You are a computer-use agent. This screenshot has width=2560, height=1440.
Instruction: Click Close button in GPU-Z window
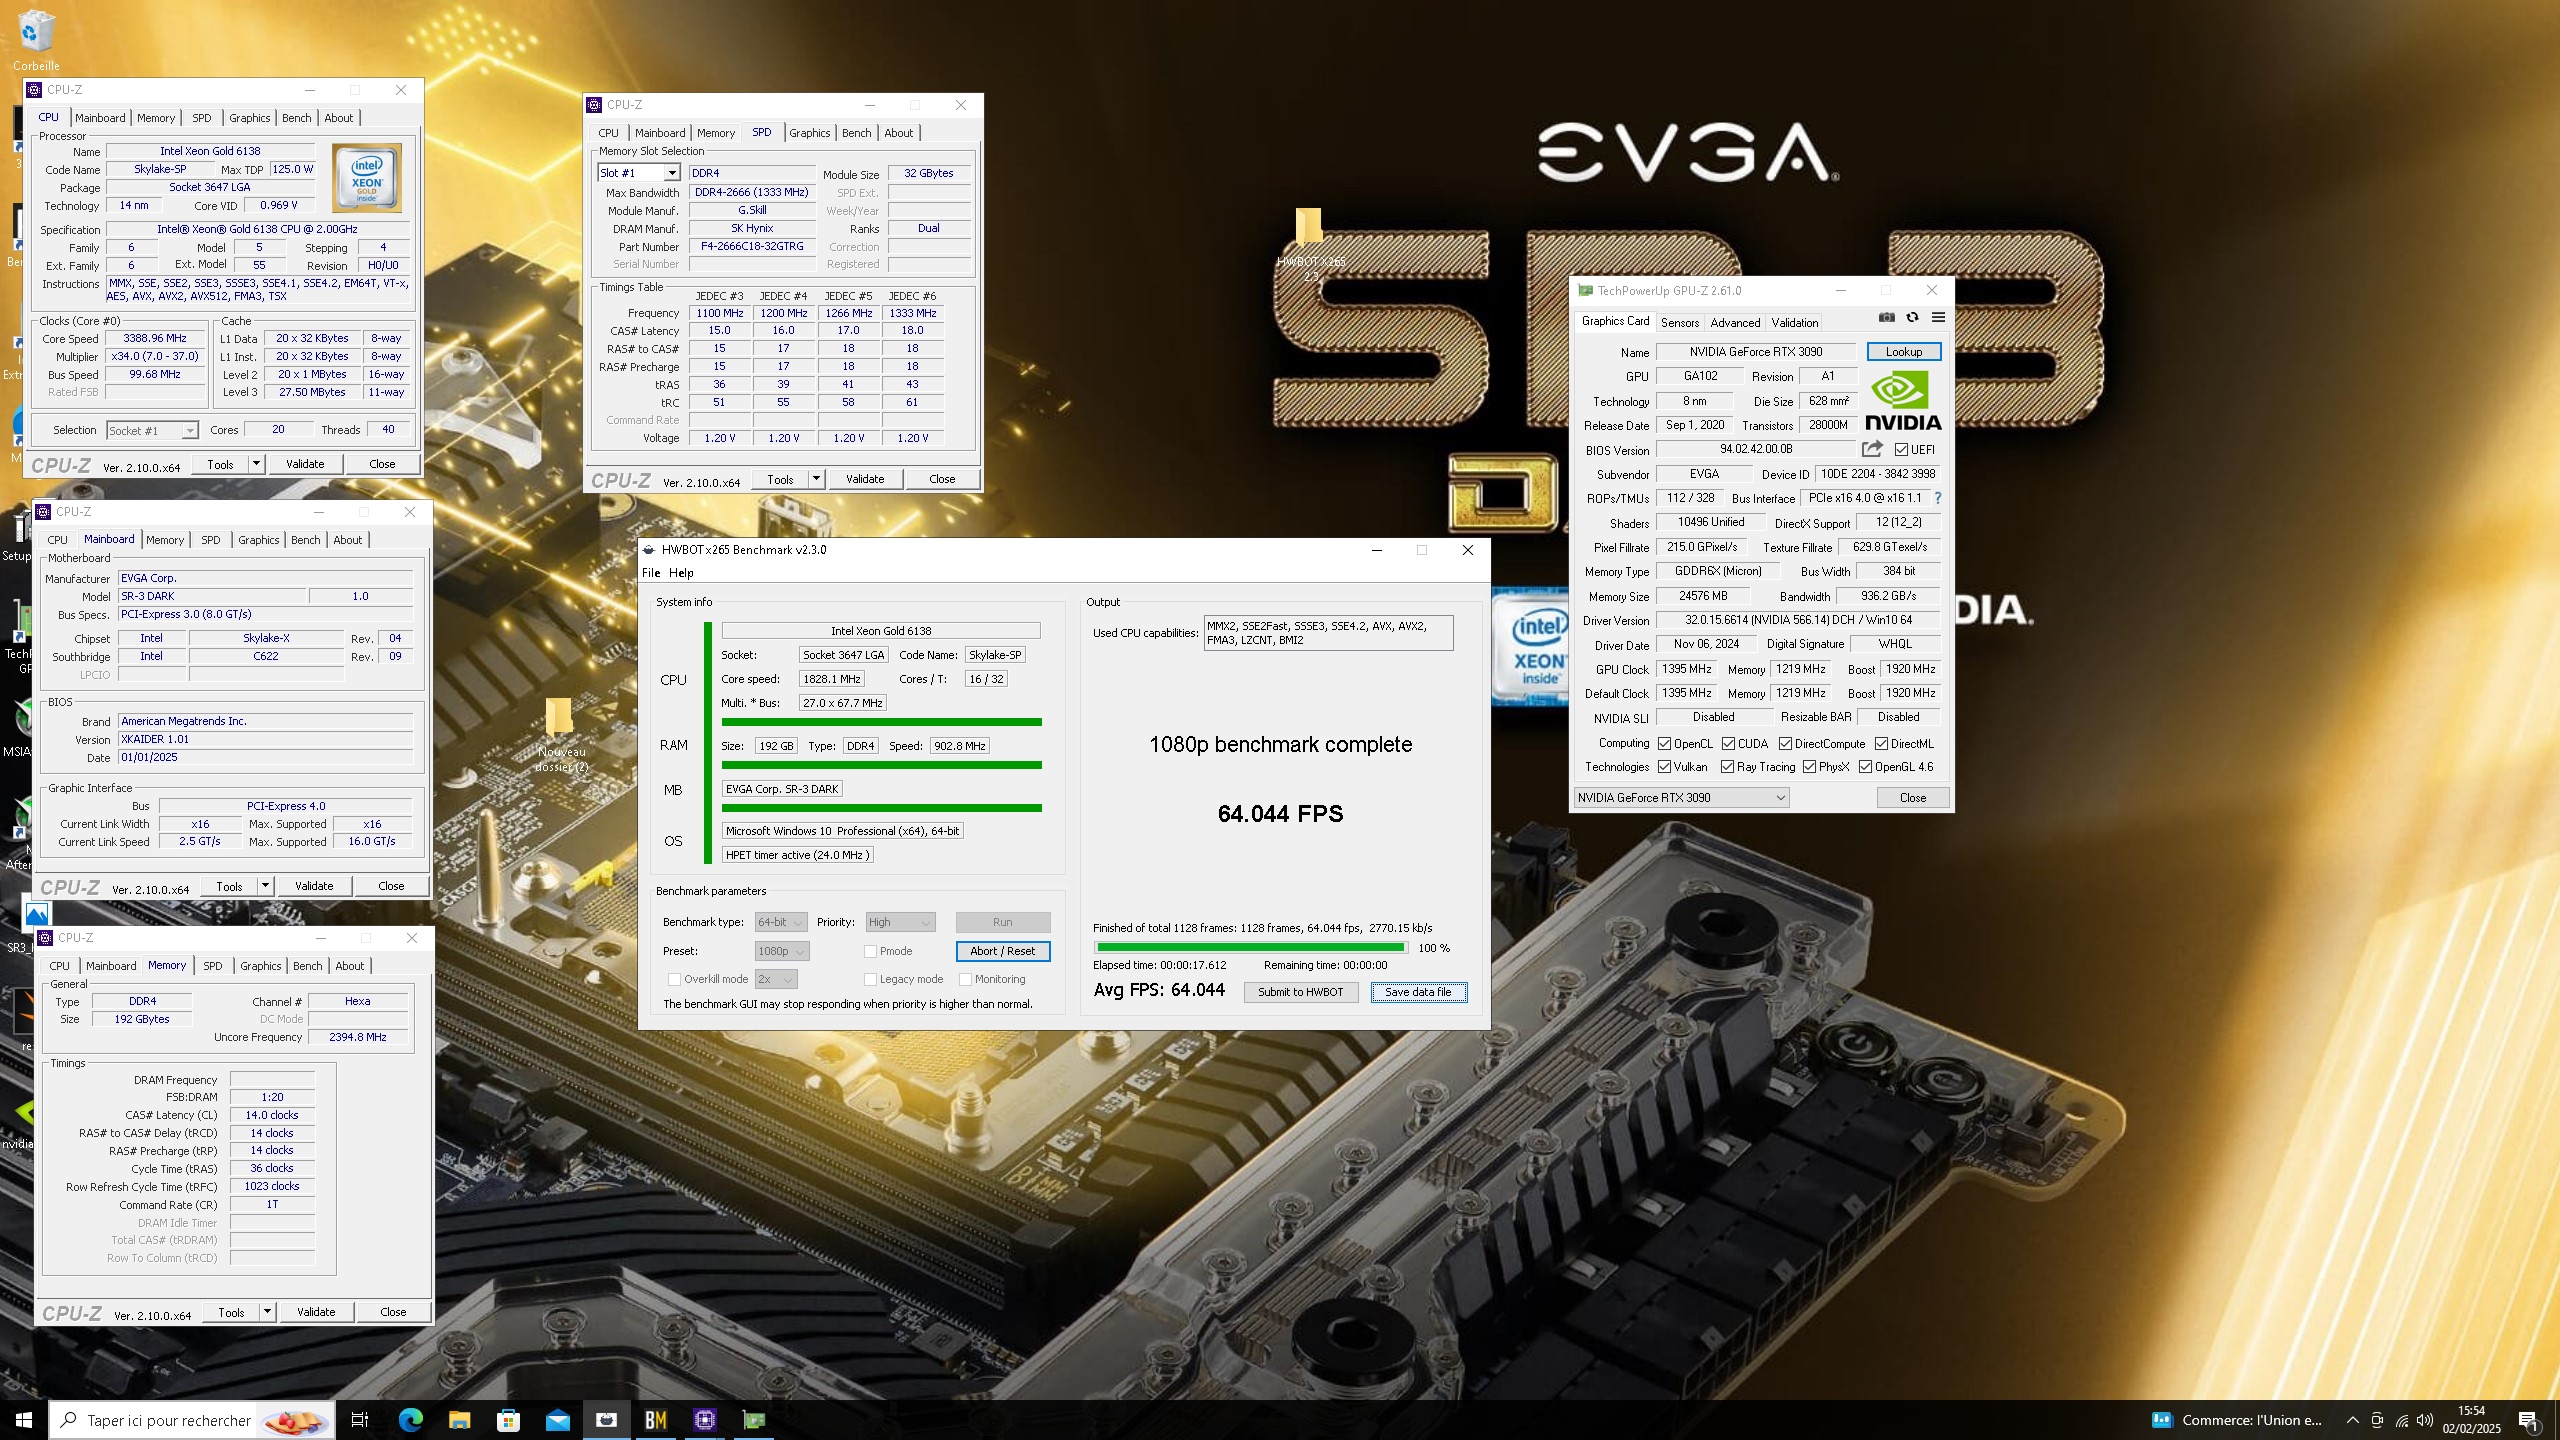coord(1912,797)
